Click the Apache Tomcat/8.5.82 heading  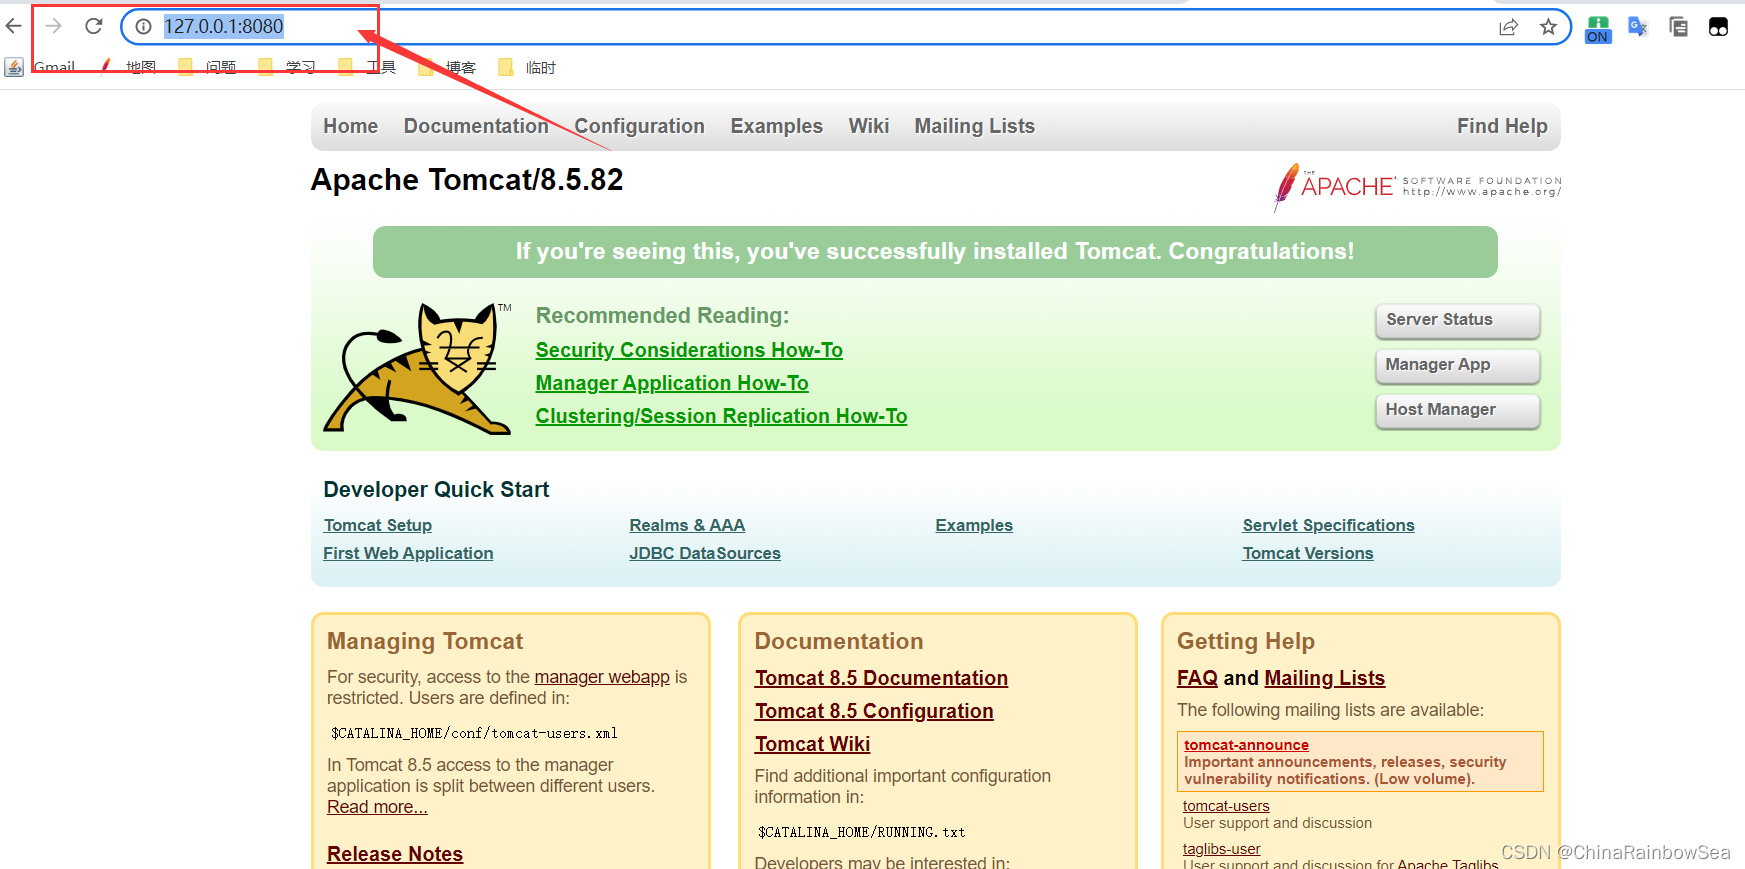tap(467, 180)
